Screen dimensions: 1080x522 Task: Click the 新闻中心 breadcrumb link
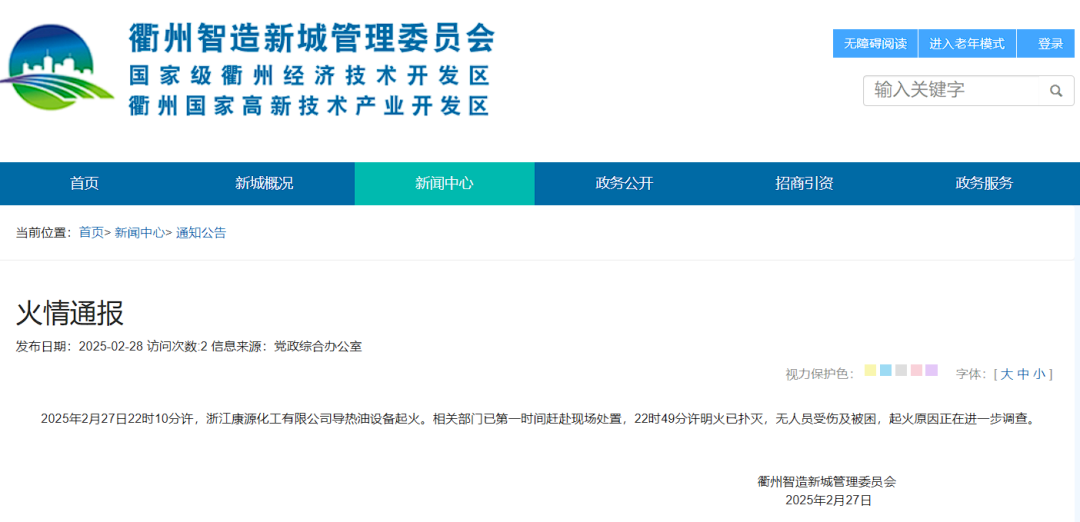click(x=139, y=233)
